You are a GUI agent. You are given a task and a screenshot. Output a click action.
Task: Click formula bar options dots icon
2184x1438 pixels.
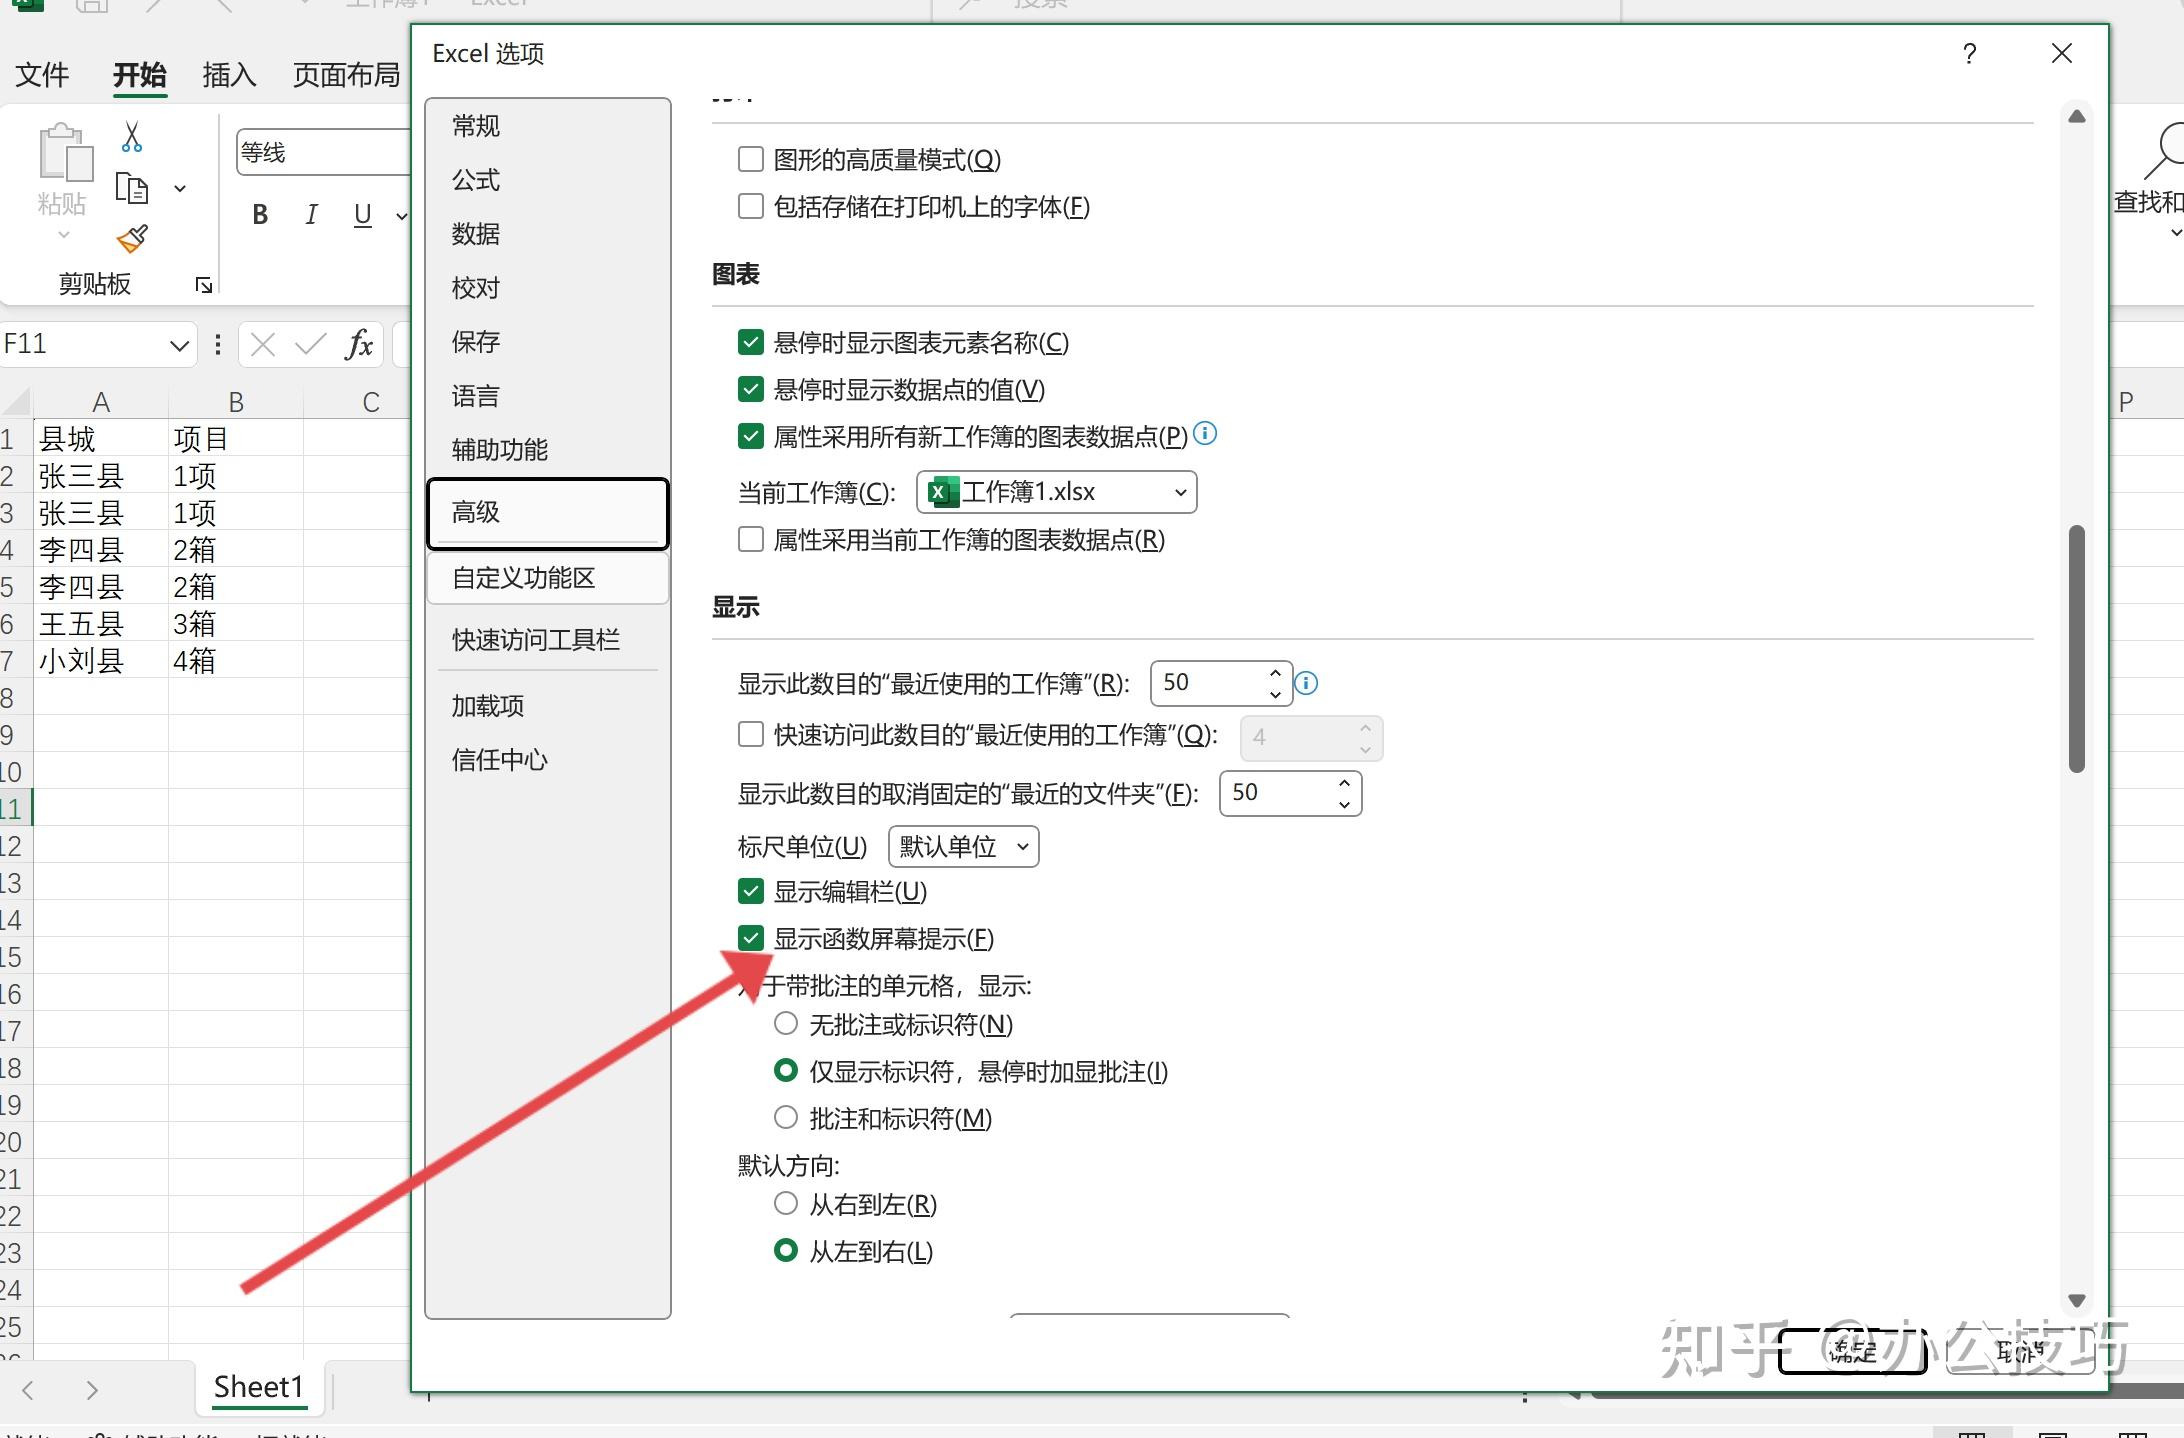218,345
